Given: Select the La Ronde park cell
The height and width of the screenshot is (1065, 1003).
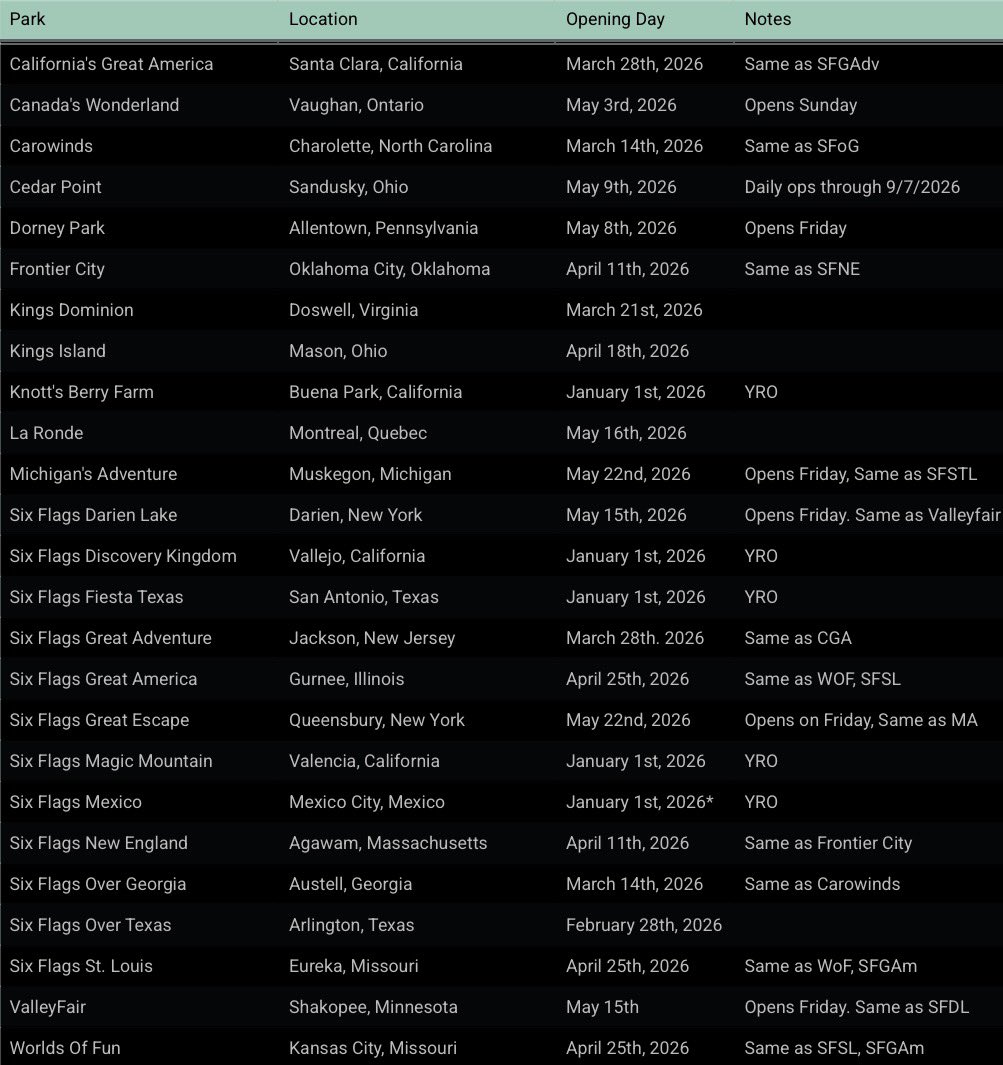Looking at the screenshot, I should (x=46, y=433).
